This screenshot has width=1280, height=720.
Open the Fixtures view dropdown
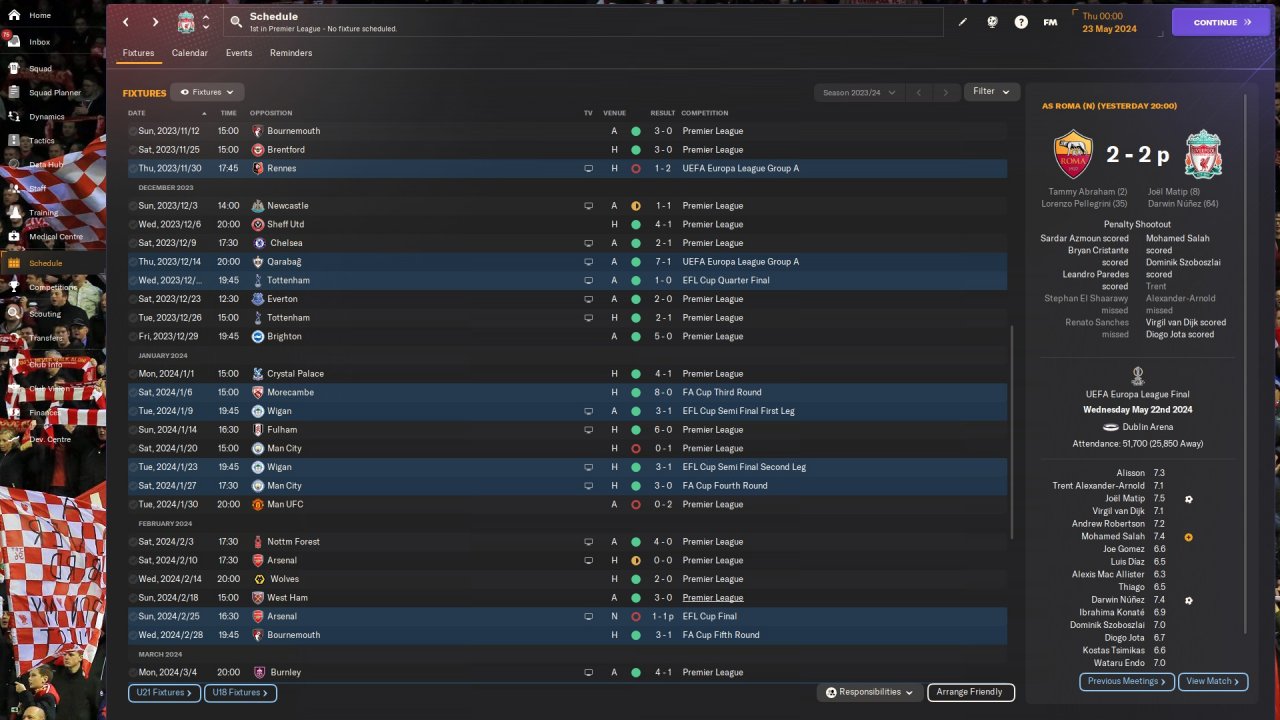(207, 92)
